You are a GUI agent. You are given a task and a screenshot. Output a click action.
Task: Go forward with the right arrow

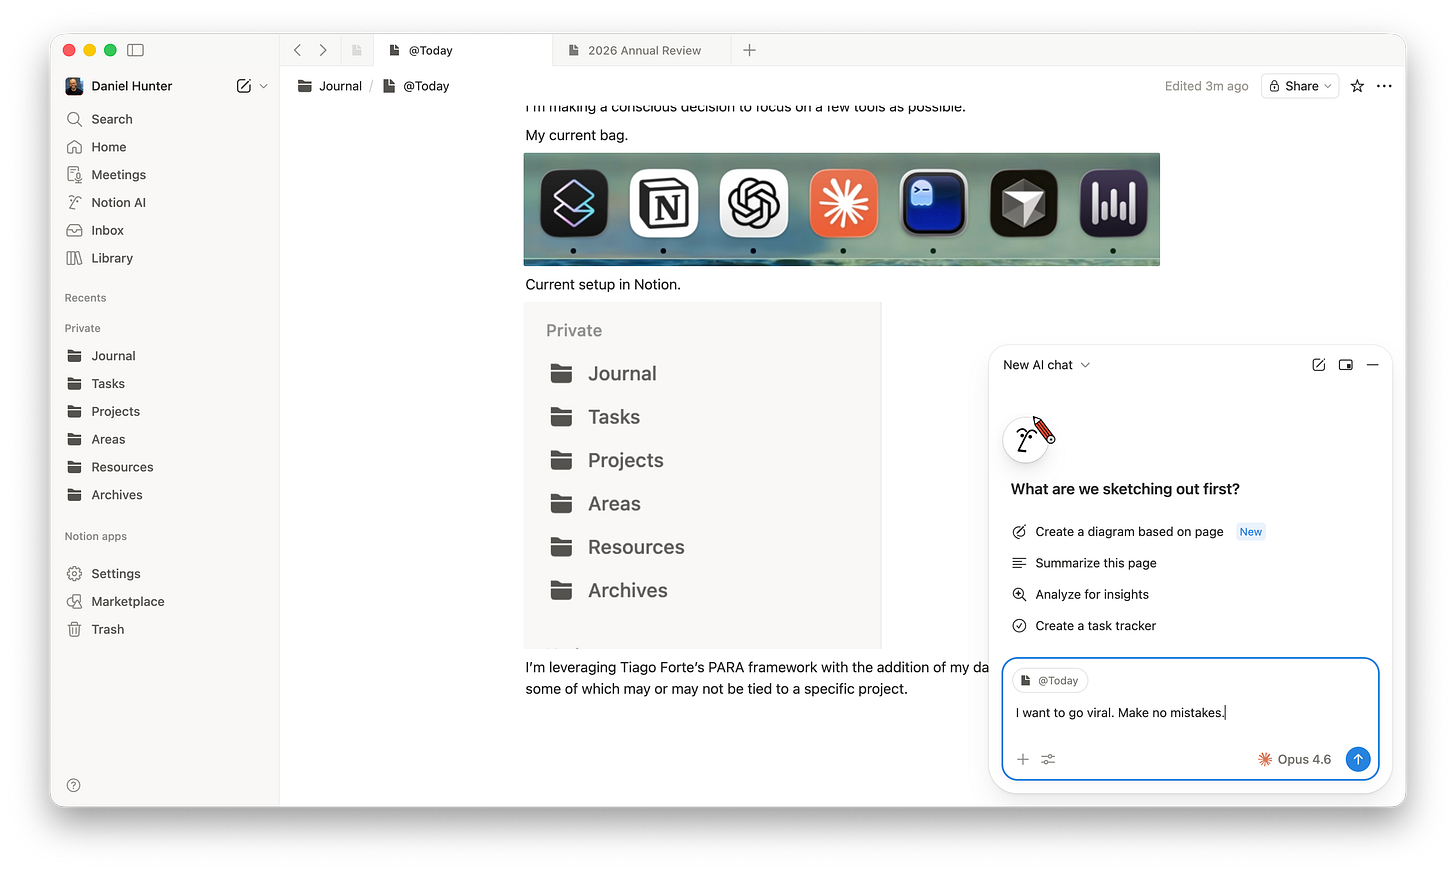[323, 50]
